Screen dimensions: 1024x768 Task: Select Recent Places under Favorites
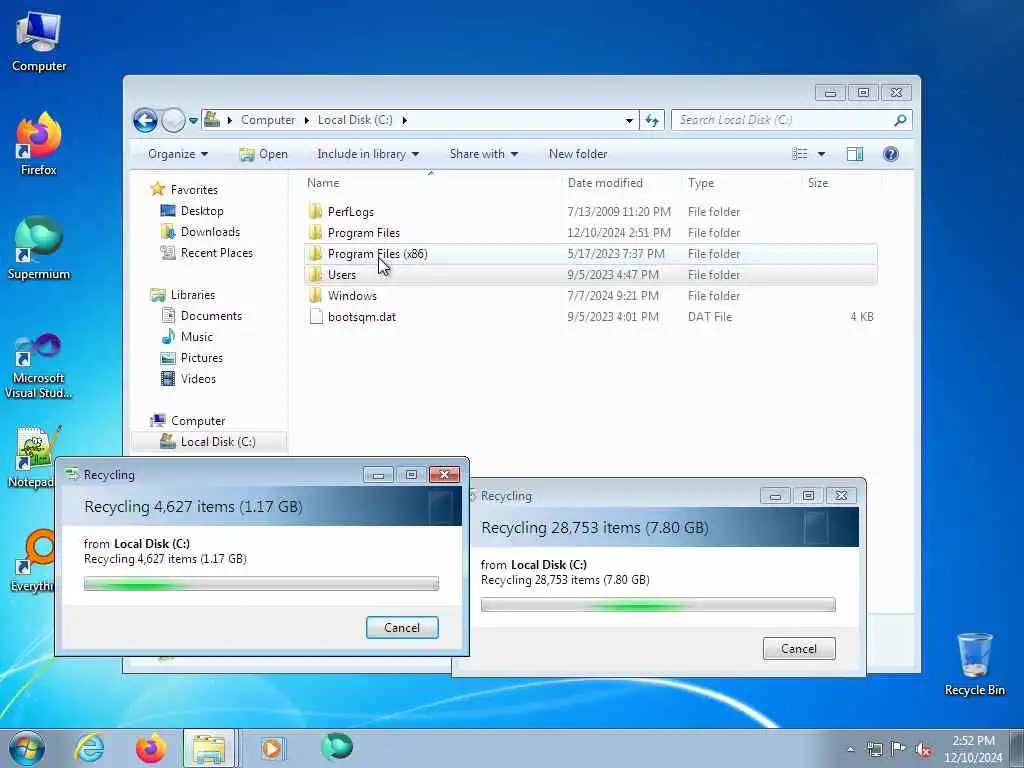206,253
